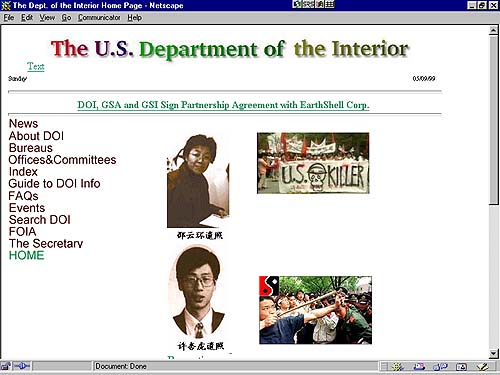Click the vertical scrollbar thumb
The height and width of the screenshot is (375, 500).
(x=494, y=120)
